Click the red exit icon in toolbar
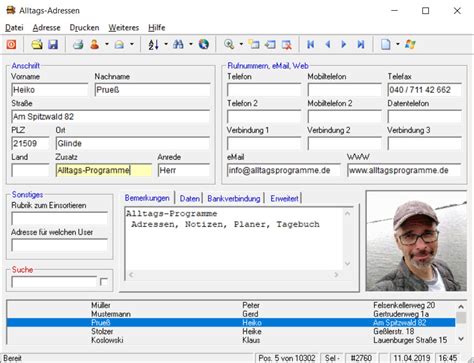 (x=11, y=44)
